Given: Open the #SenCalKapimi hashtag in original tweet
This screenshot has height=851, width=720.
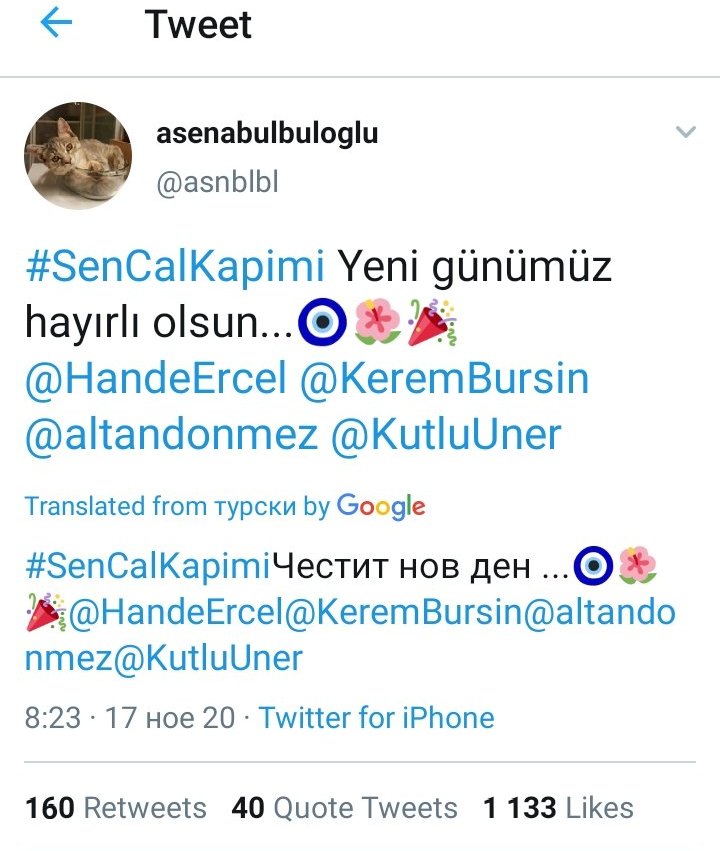Looking at the screenshot, I should pos(175,267).
